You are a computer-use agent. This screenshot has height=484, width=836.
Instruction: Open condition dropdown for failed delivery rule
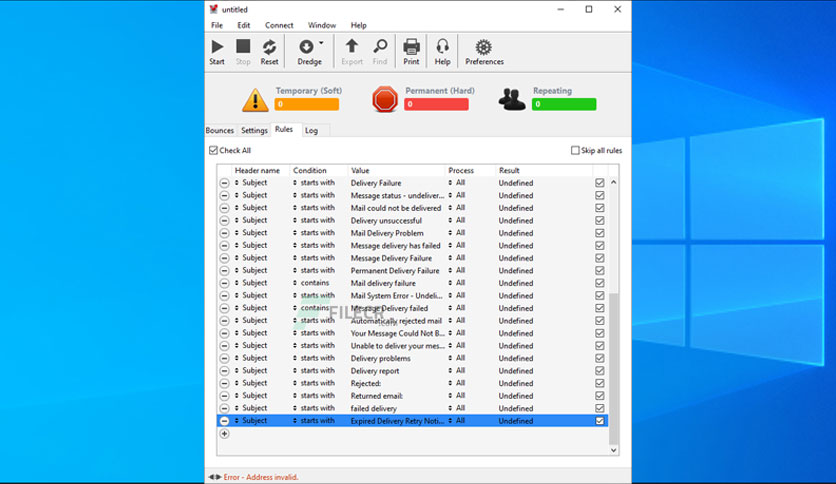[295, 408]
